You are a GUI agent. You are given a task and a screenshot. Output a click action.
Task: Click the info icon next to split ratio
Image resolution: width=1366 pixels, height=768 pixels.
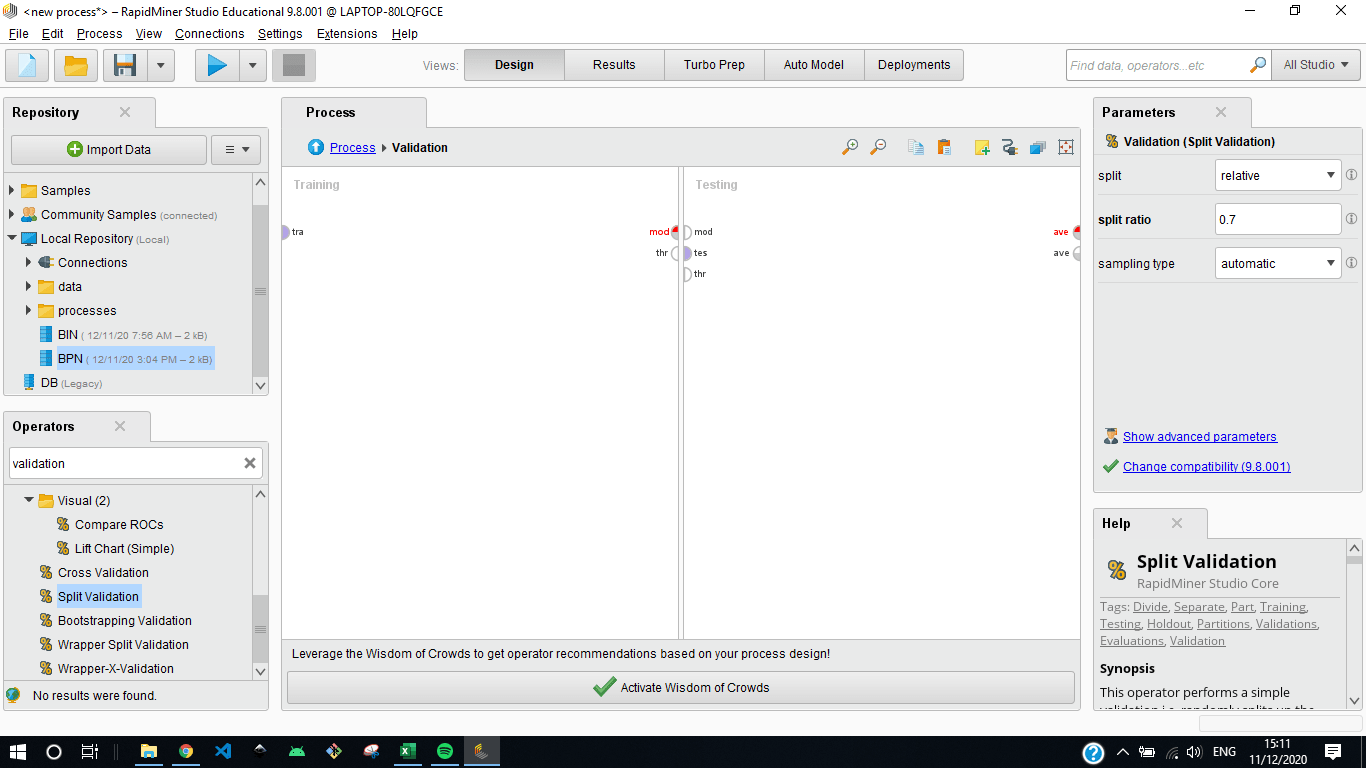click(1351, 219)
